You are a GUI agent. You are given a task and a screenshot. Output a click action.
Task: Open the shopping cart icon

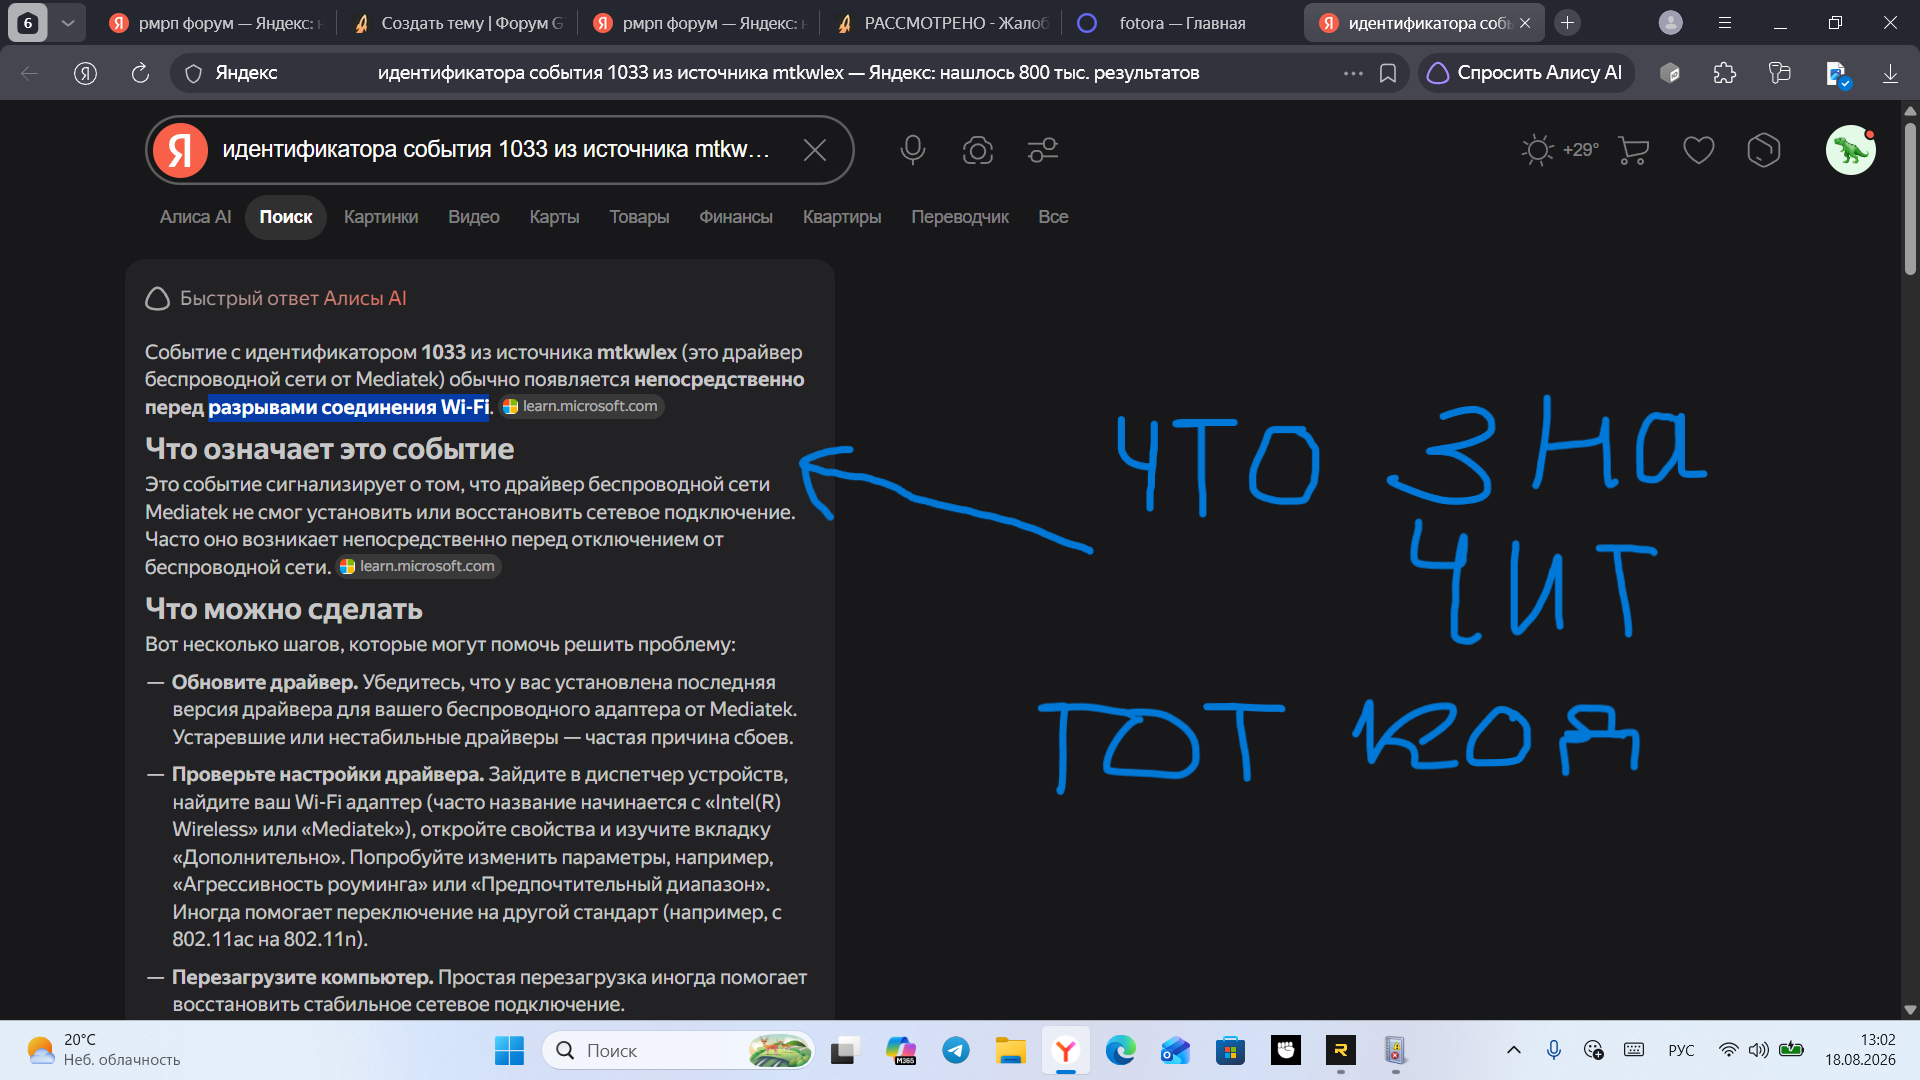tap(1633, 150)
